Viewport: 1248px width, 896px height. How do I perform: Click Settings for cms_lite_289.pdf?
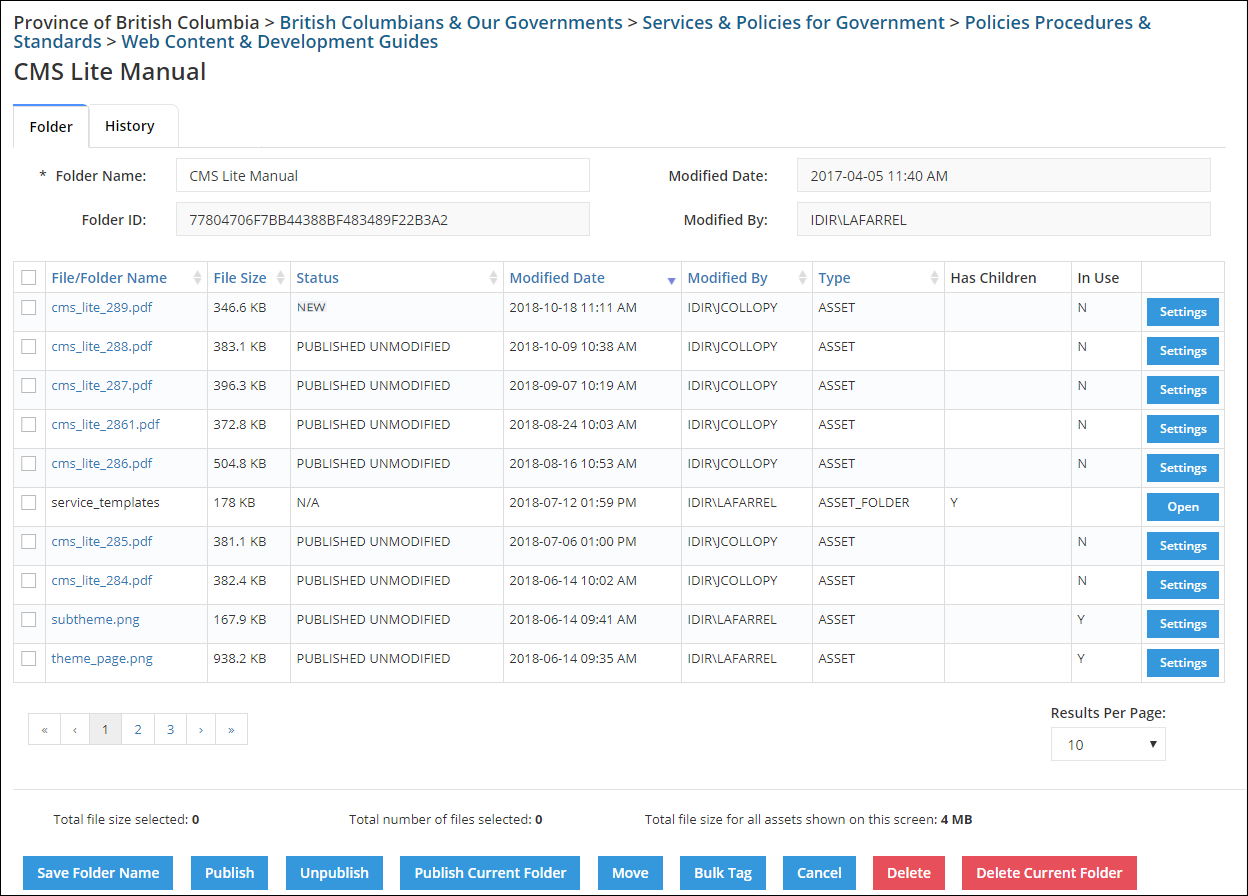tap(1183, 312)
